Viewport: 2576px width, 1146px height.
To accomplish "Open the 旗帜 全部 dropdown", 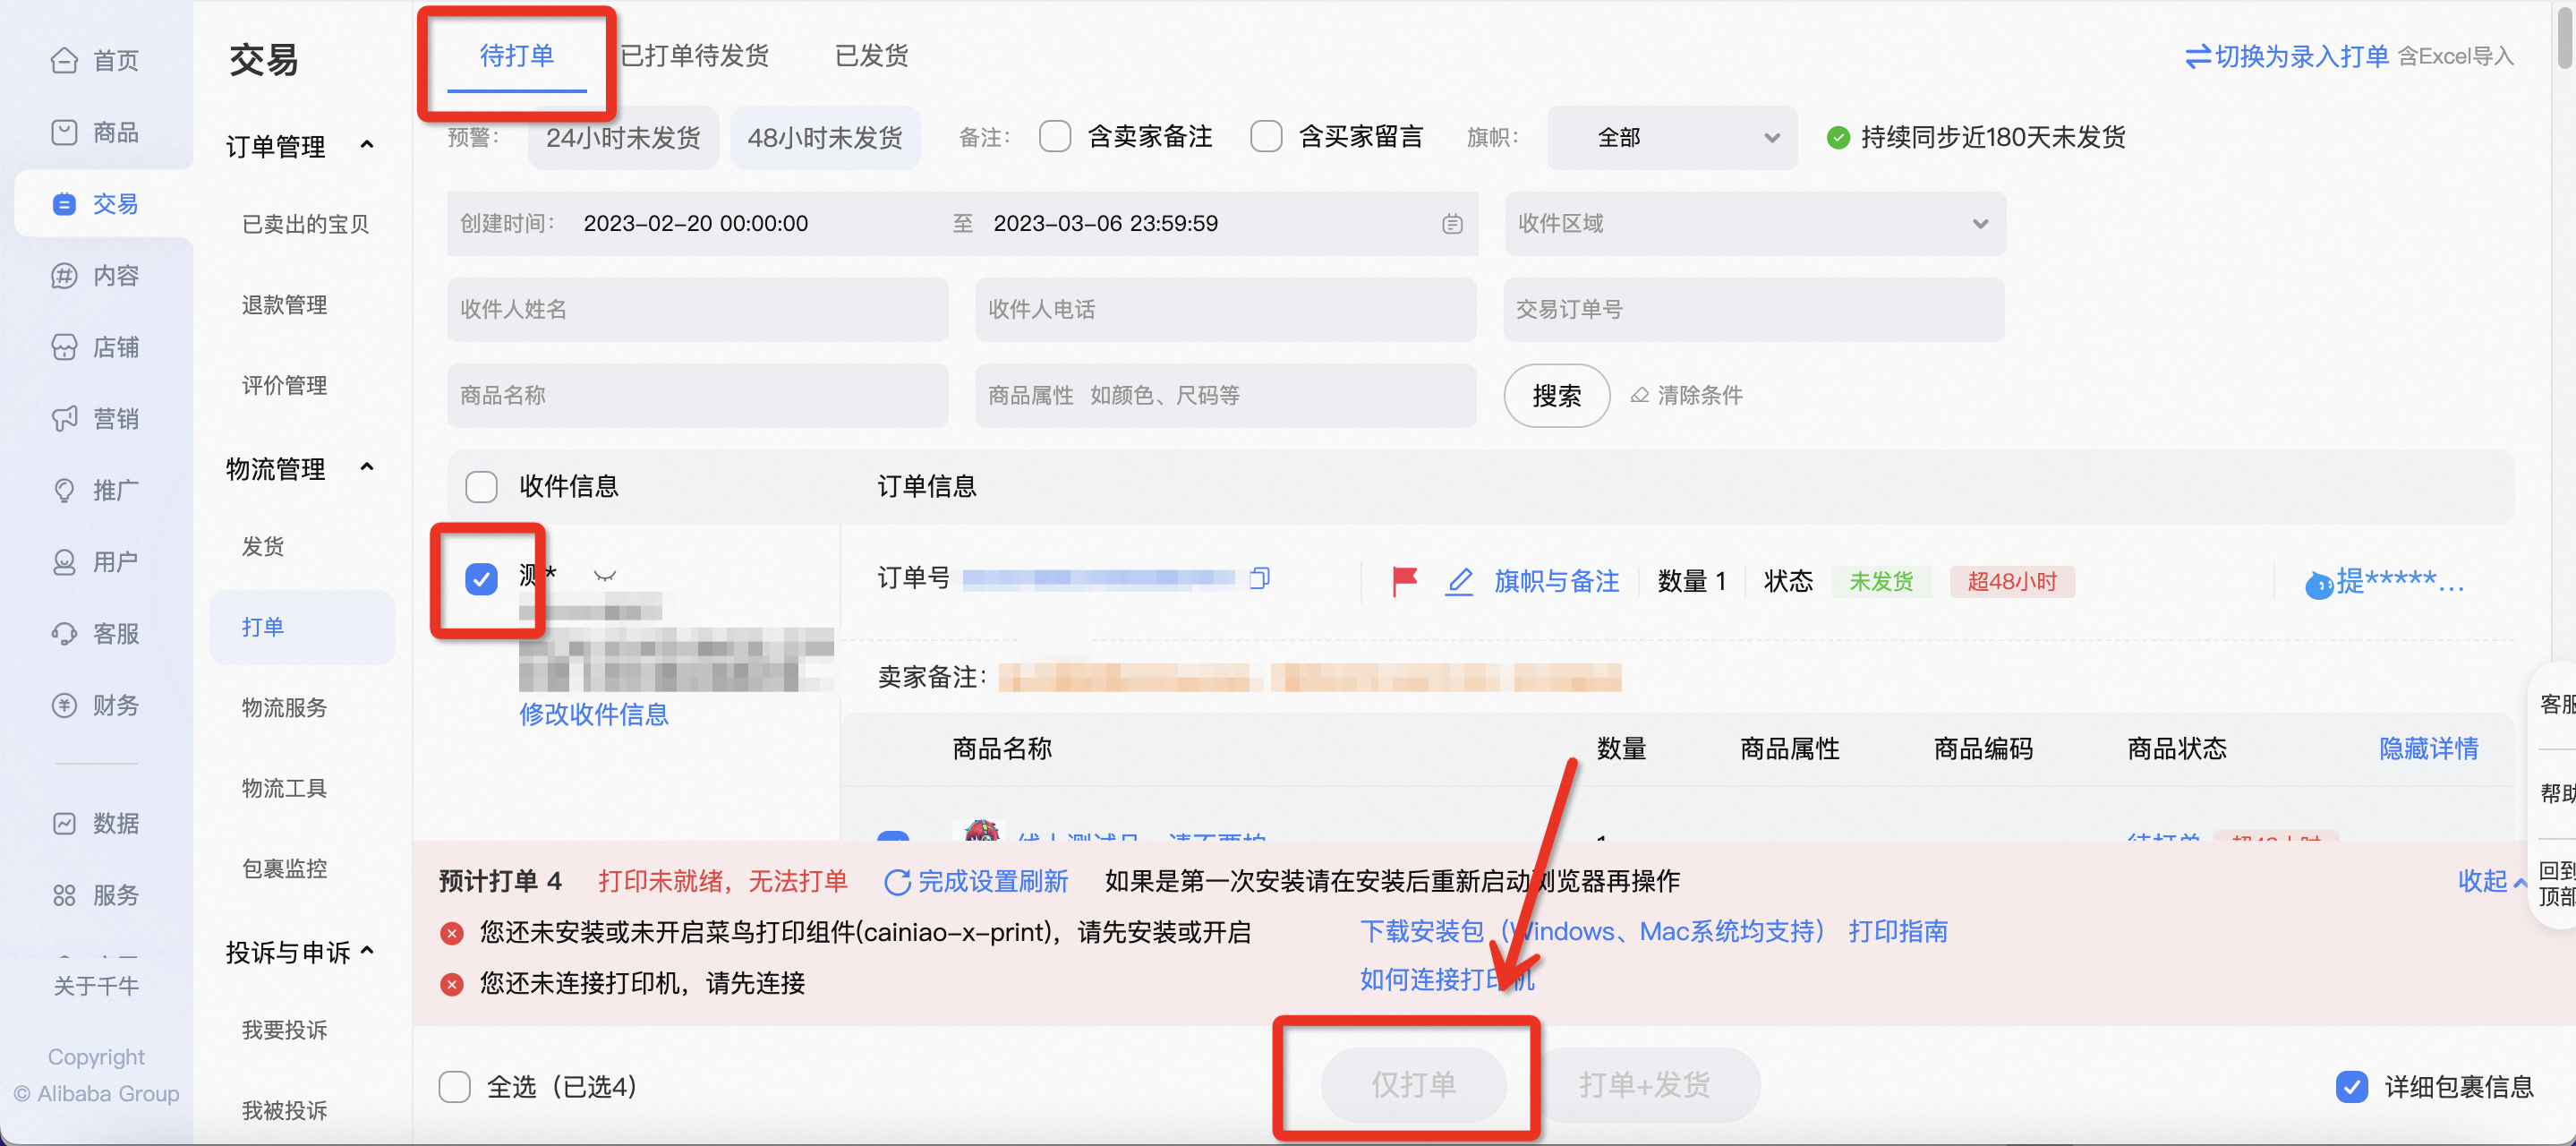I will (x=1672, y=138).
